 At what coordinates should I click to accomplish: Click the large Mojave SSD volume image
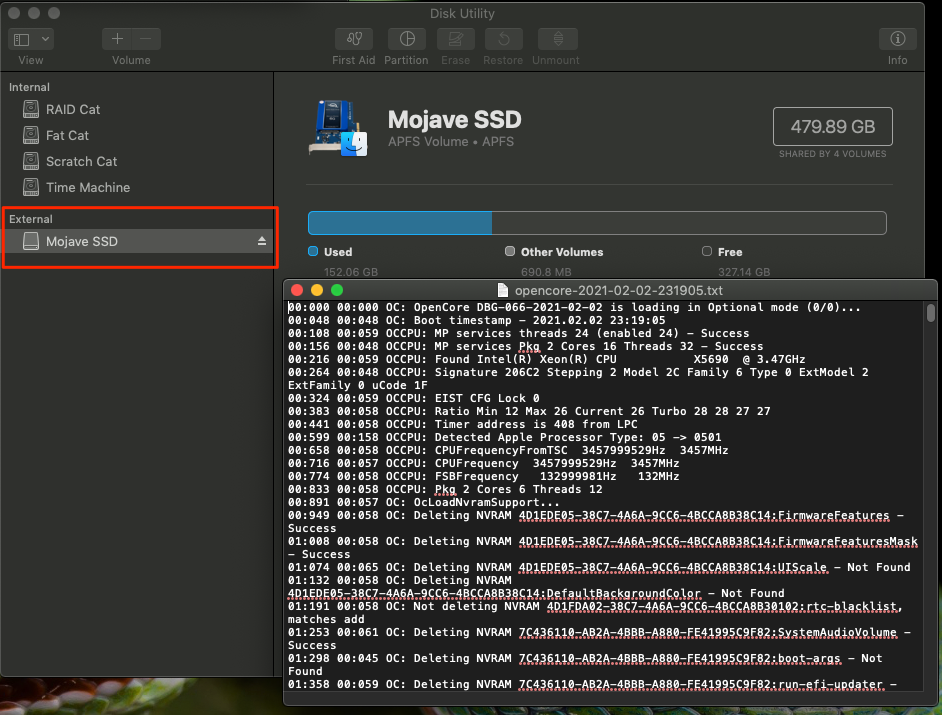click(x=338, y=128)
